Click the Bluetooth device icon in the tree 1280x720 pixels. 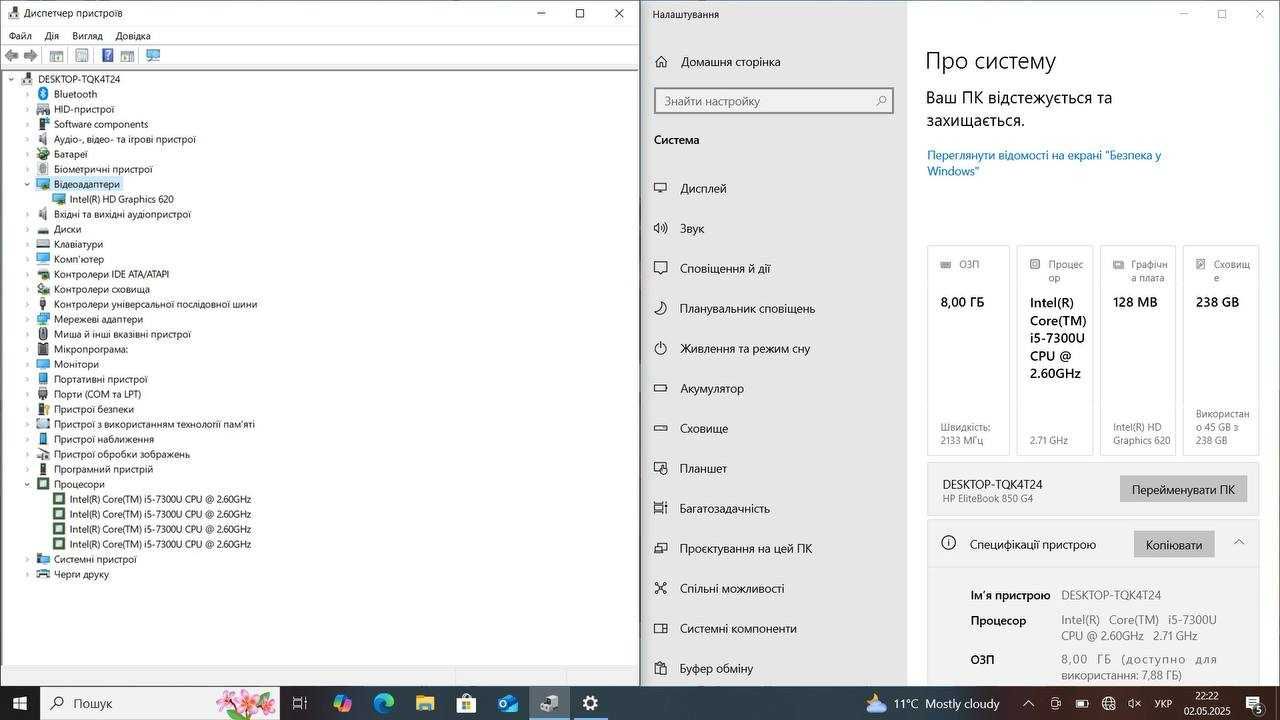(43, 94)
